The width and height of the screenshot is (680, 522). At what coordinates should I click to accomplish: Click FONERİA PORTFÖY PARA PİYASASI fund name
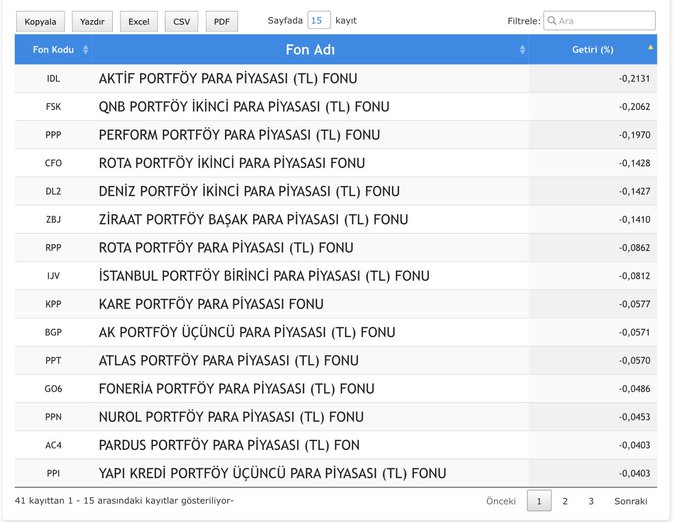236,388
